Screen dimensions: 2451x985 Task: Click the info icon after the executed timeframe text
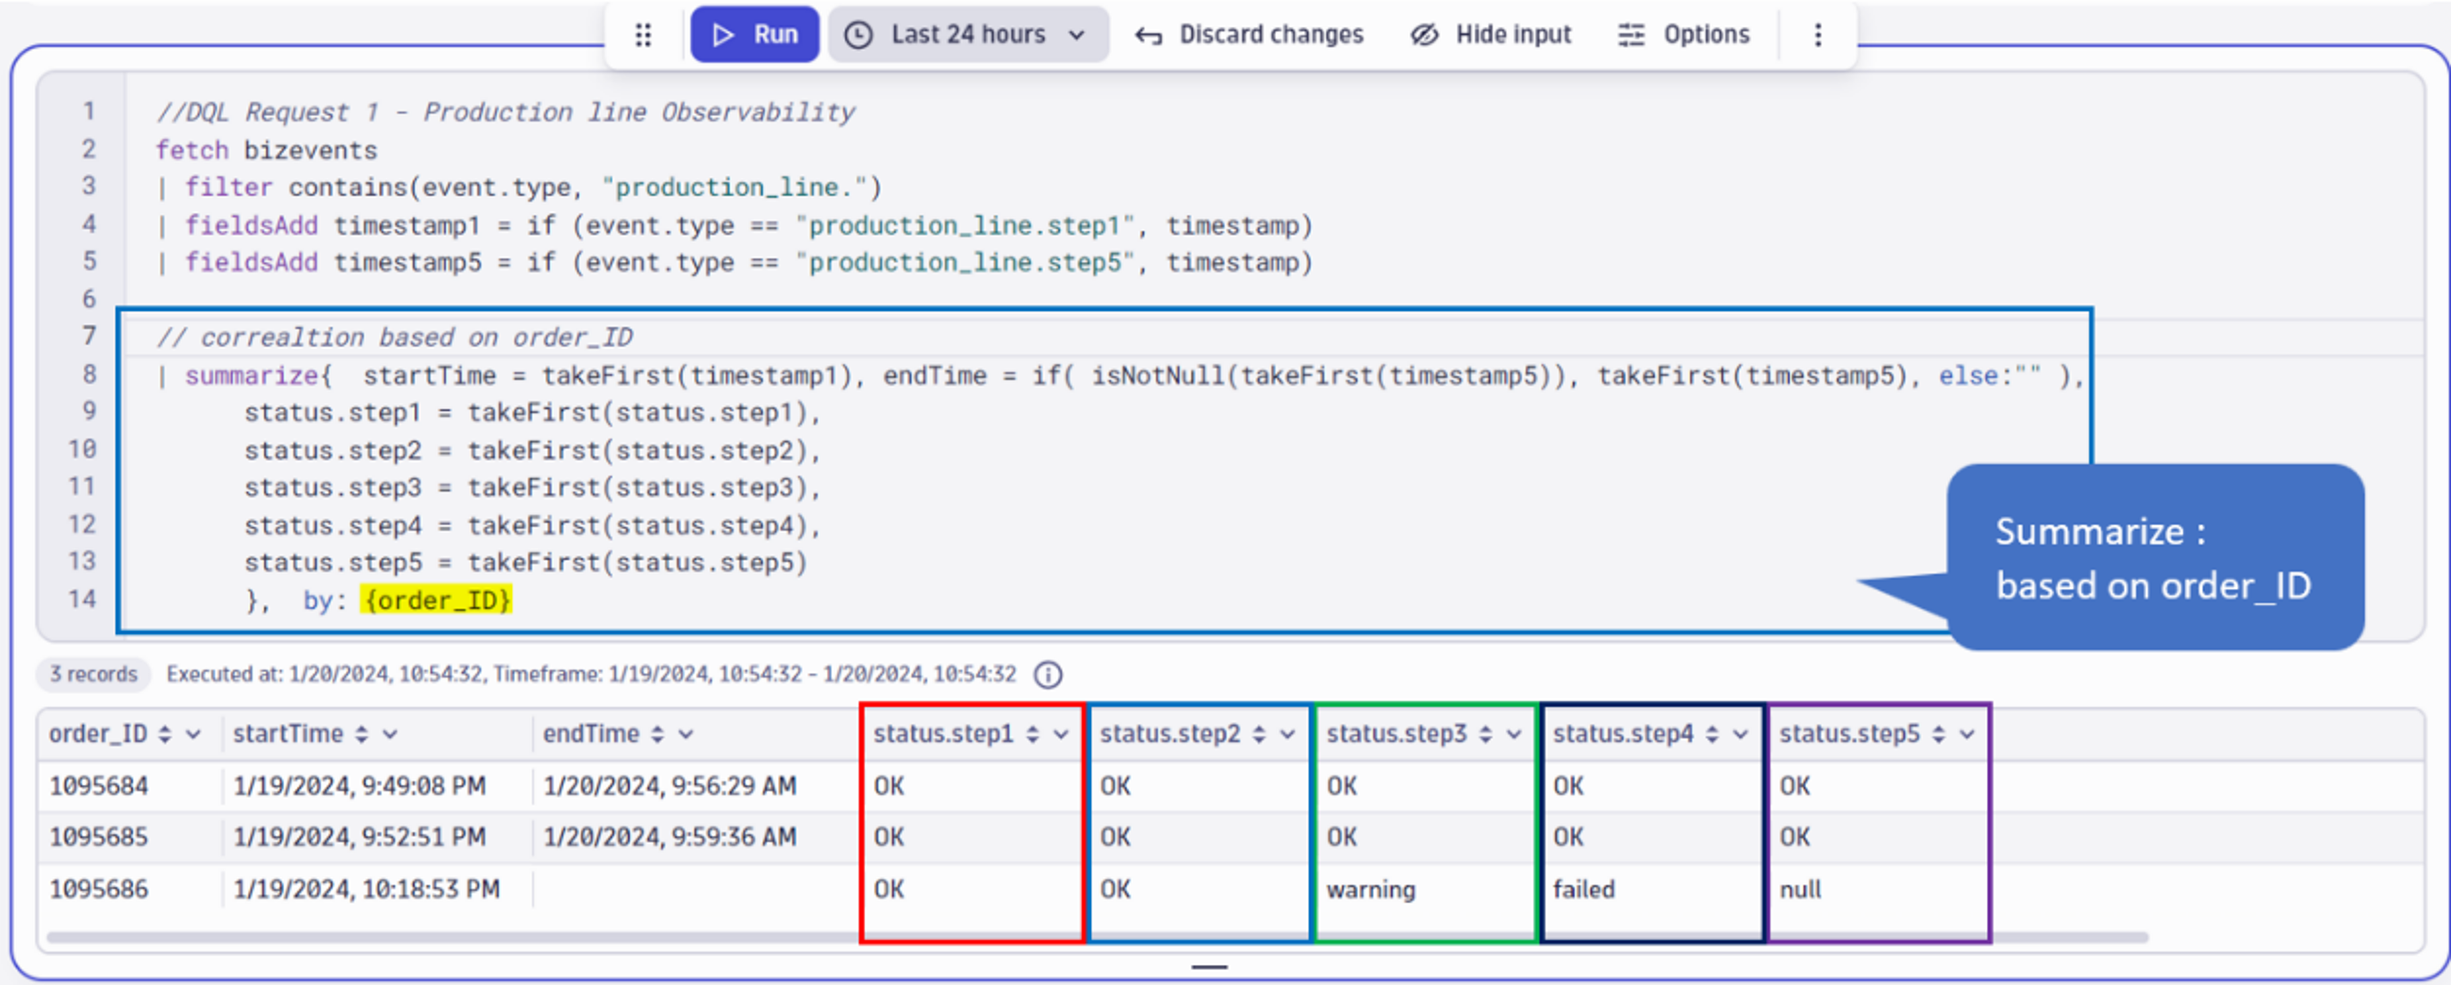click(1048, 674)
